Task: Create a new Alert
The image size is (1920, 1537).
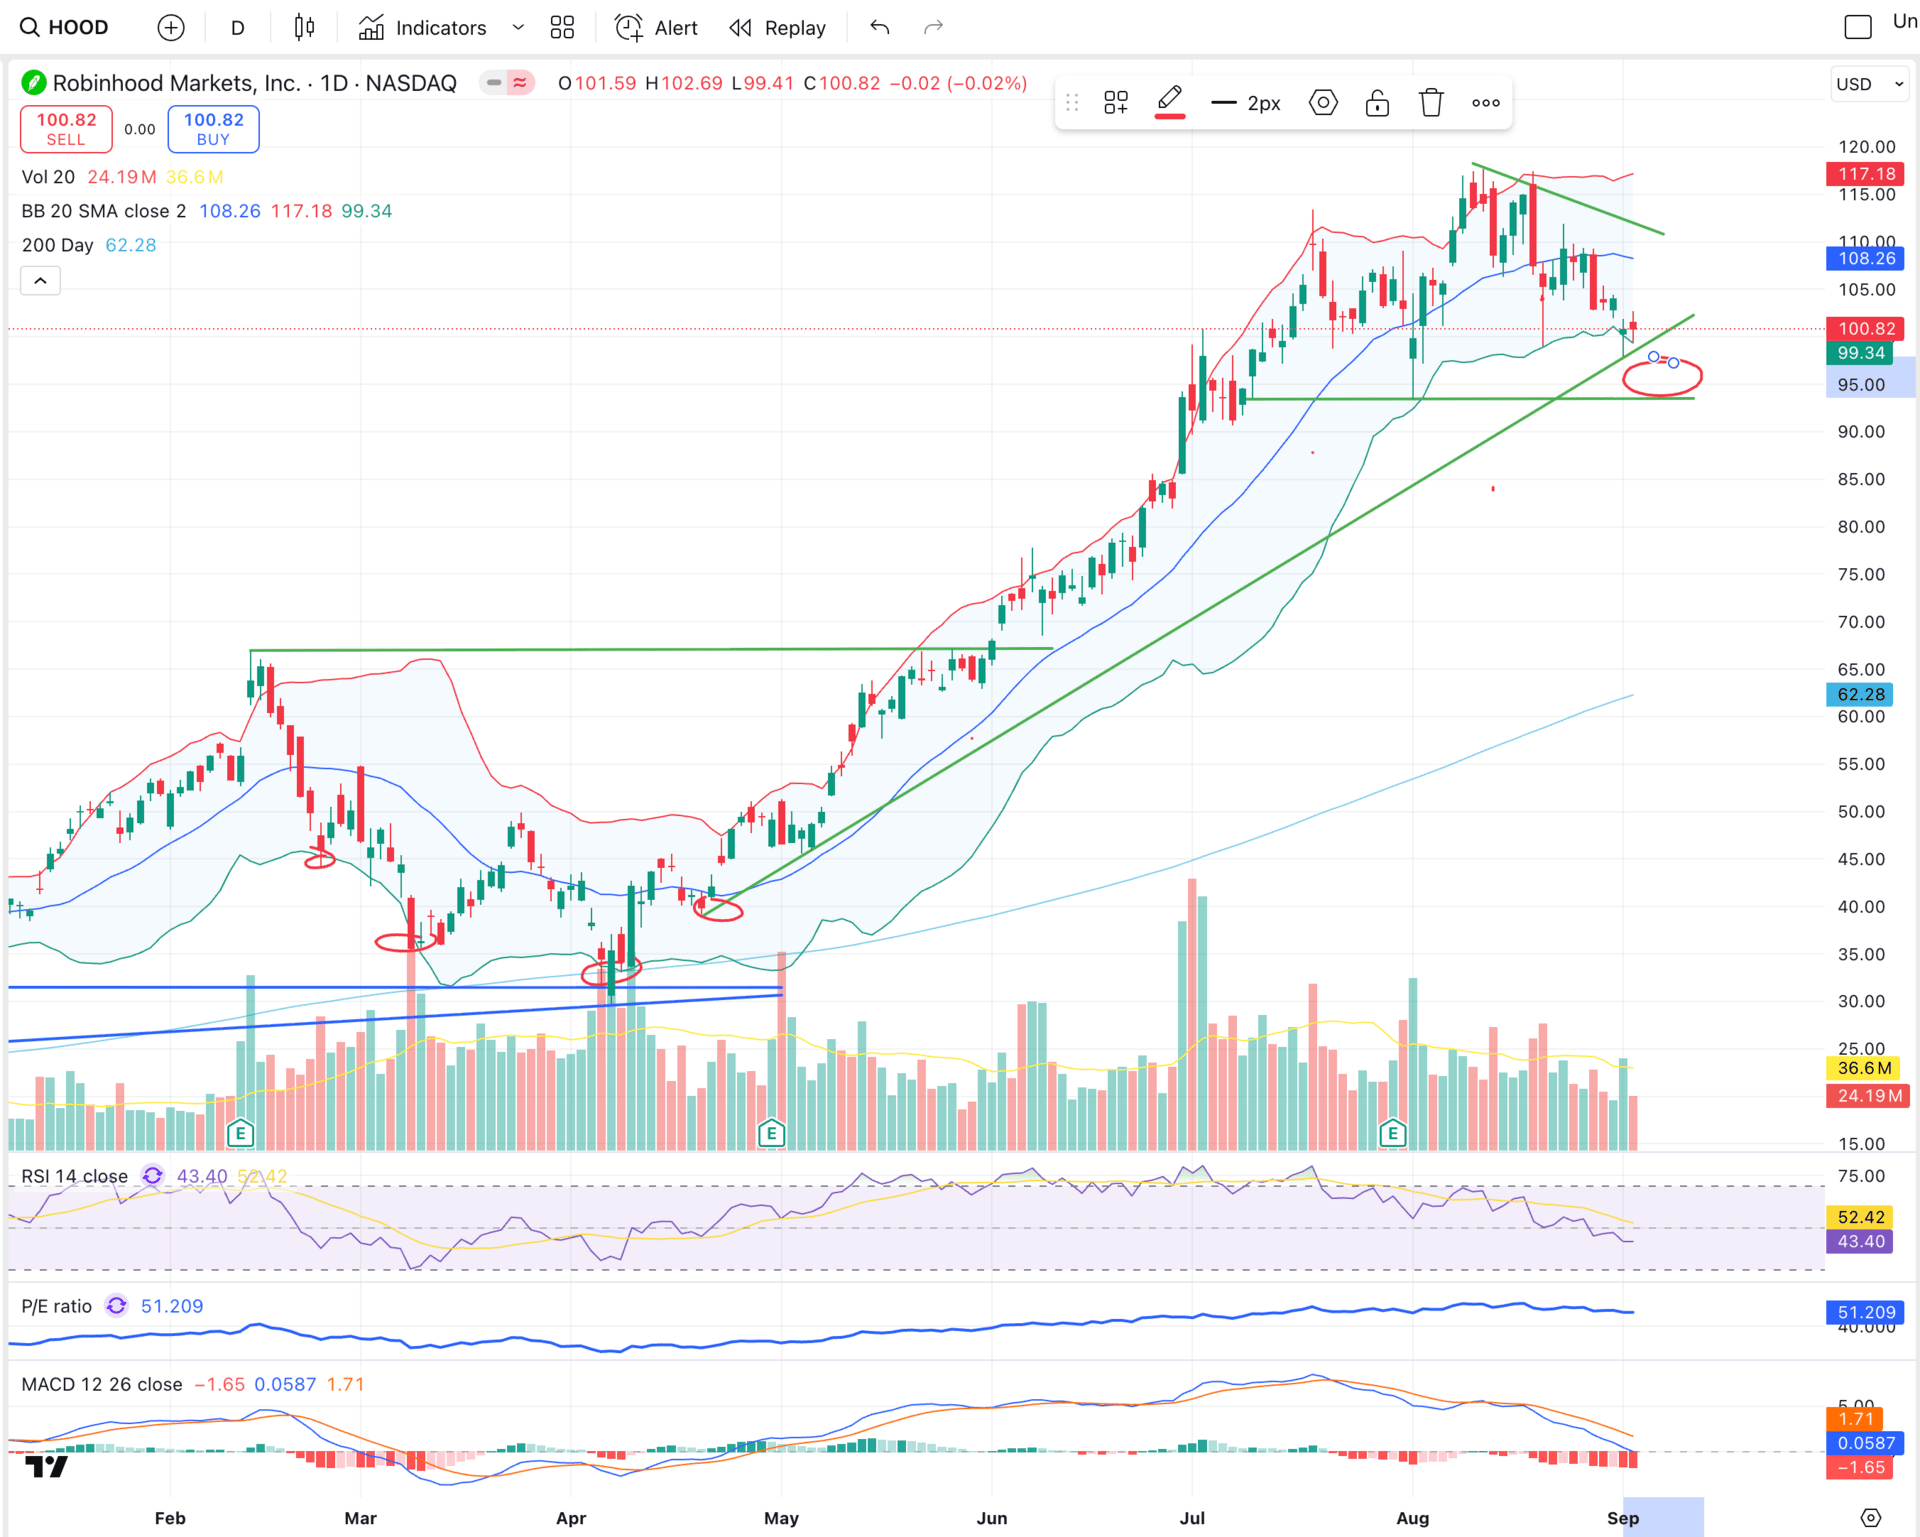Action: (656, 27)
